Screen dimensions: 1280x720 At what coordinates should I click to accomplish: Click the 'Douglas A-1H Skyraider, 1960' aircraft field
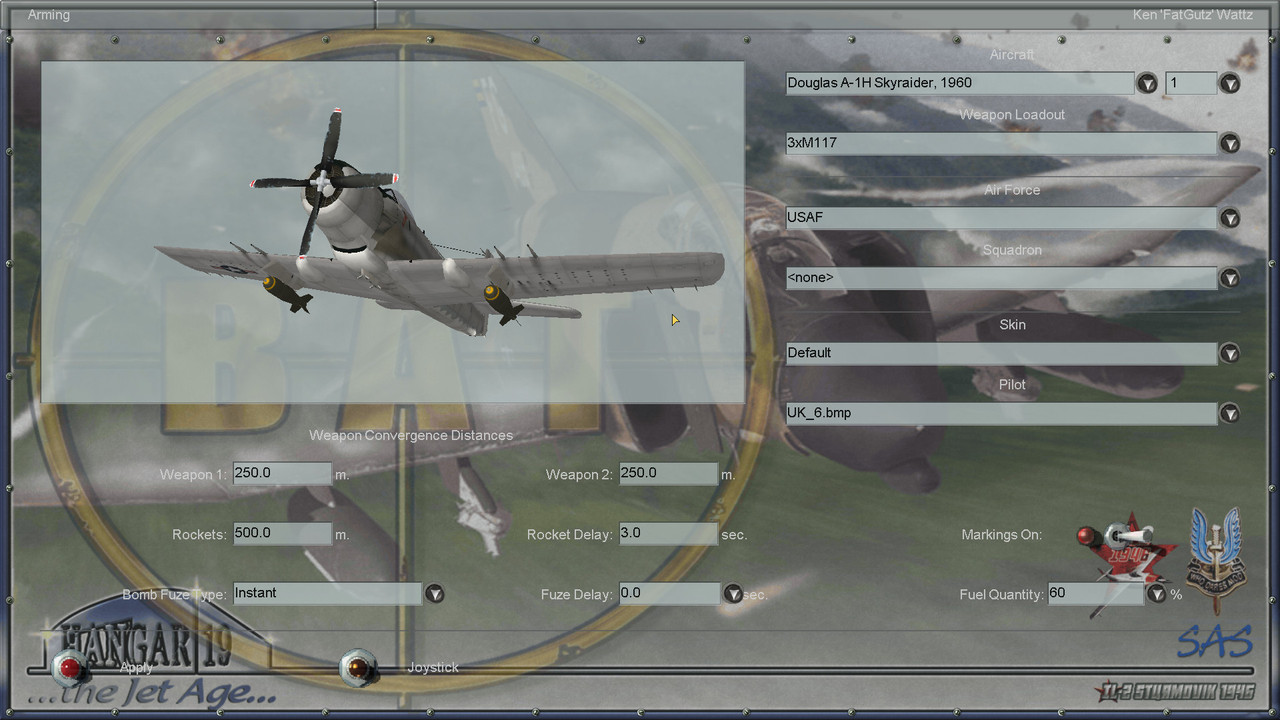(x=960, y=83)
